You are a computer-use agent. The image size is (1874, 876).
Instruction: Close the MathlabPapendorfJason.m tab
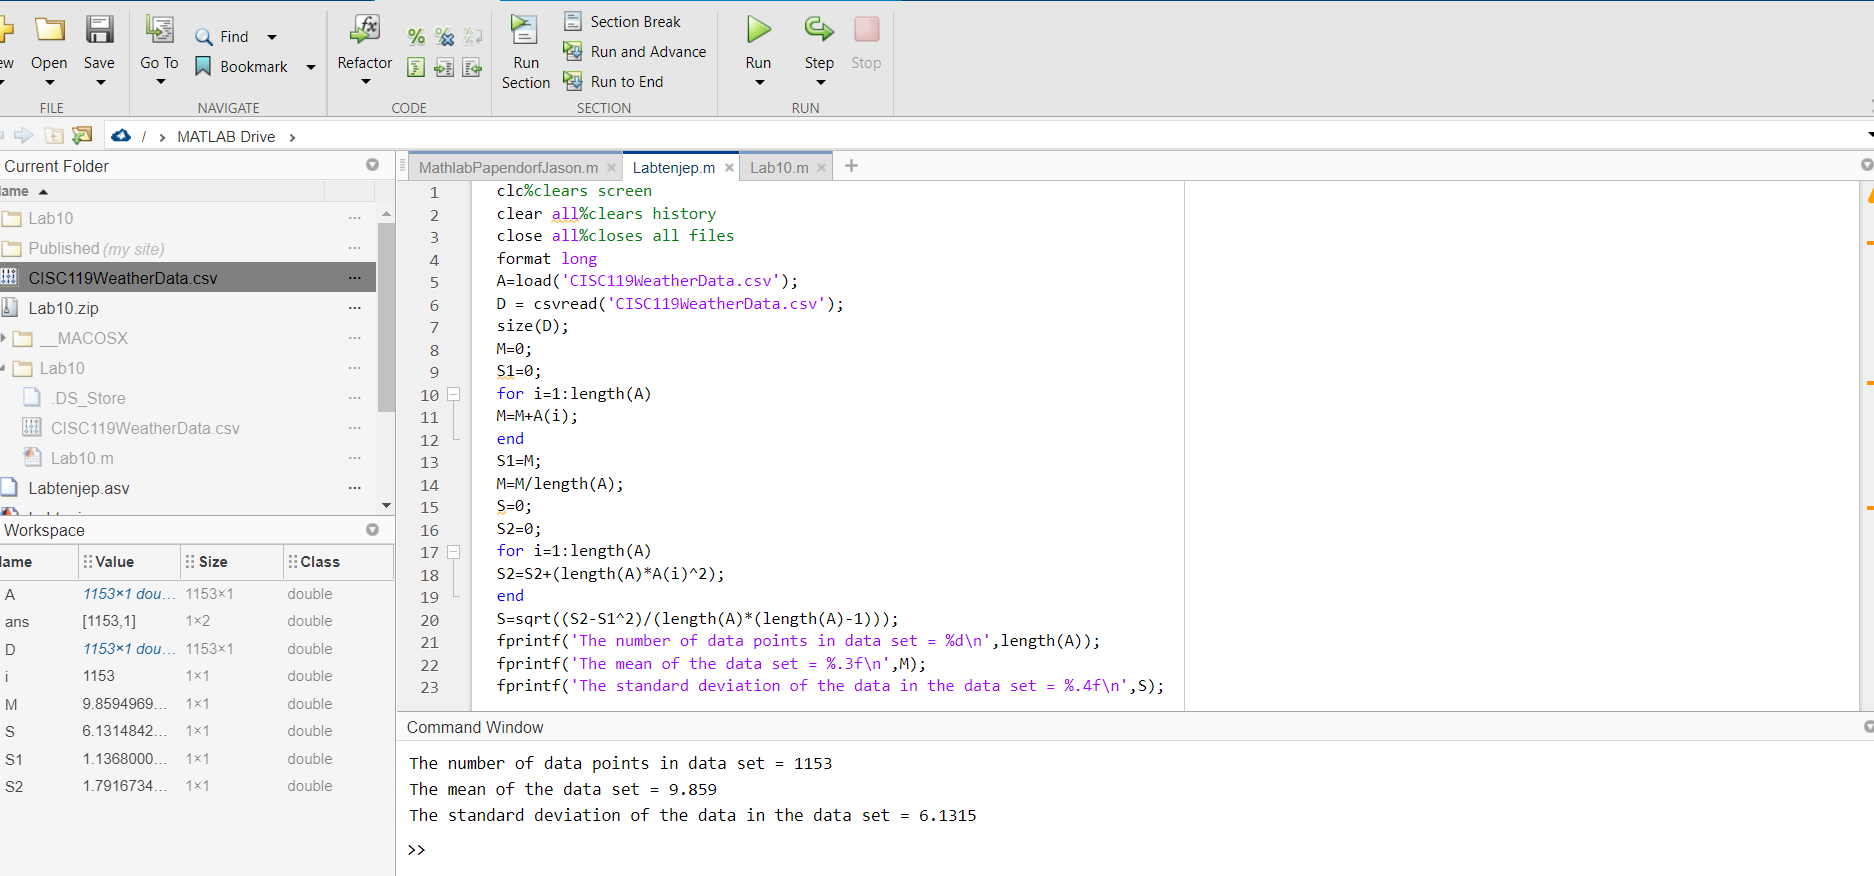pyautogui.click(x=611, y=168)
